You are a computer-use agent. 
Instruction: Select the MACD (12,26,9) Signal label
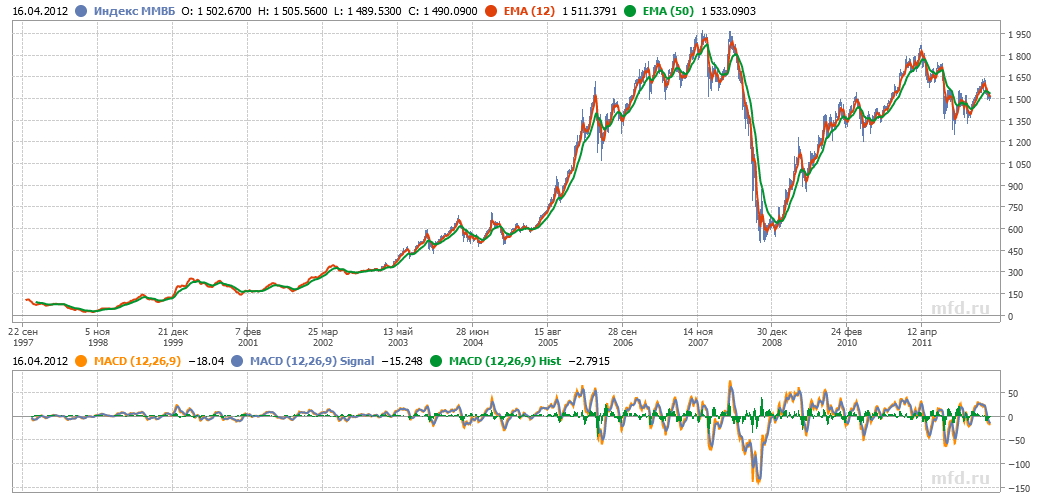[x=312, y=360]
